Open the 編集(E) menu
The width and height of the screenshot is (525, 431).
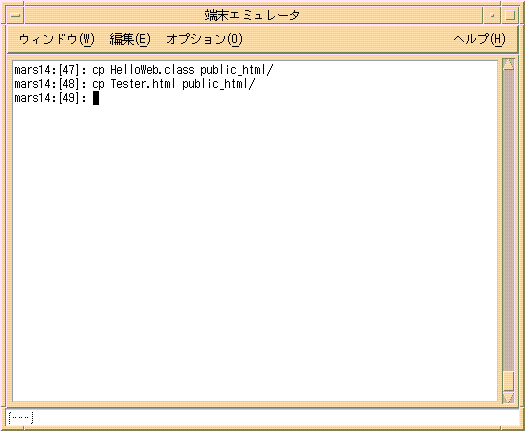click(130, 40)
